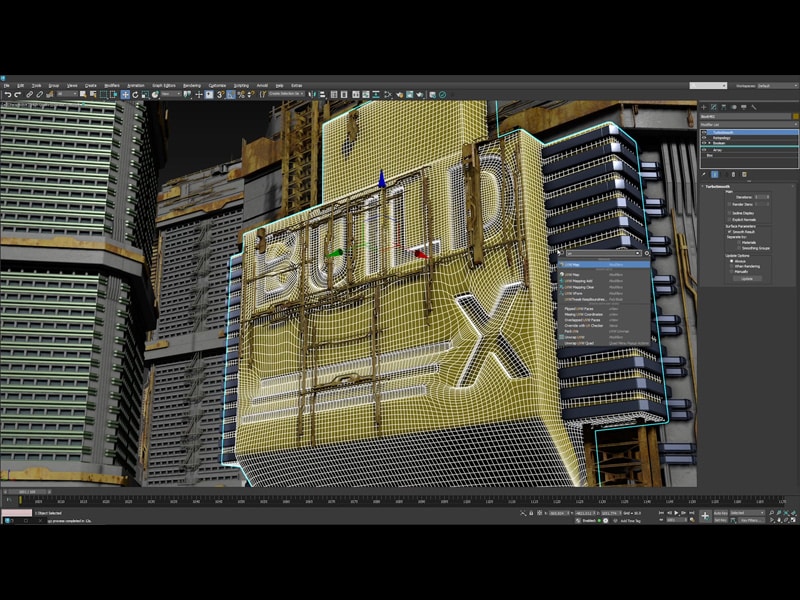Select the Manually update option
800x600 pixels.
click(x=730, y=271)
